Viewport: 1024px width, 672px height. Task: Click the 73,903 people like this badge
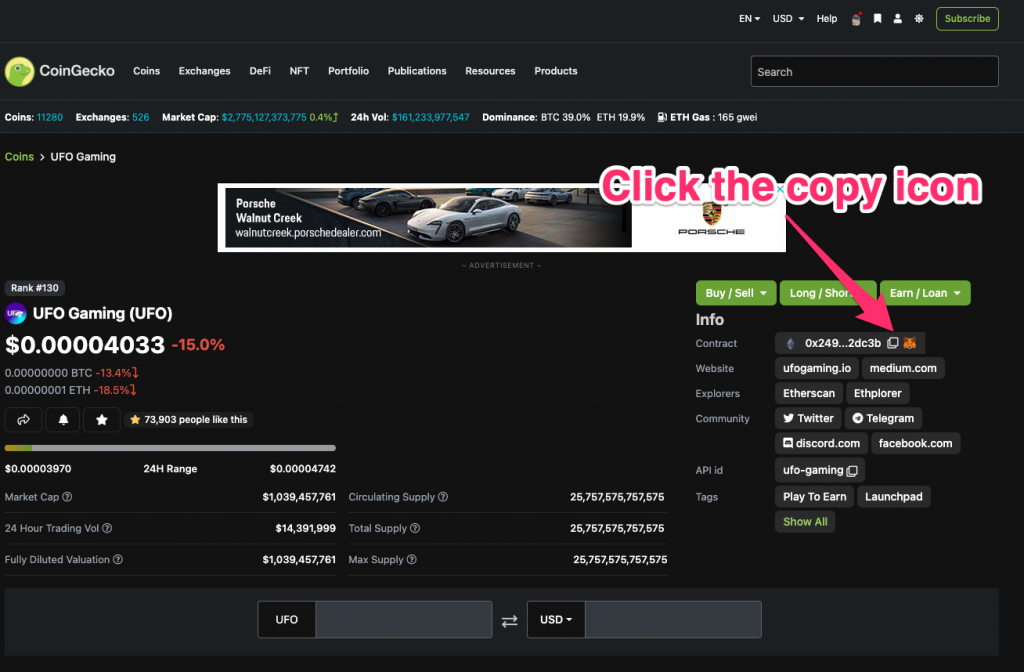[x=189, y=419]
